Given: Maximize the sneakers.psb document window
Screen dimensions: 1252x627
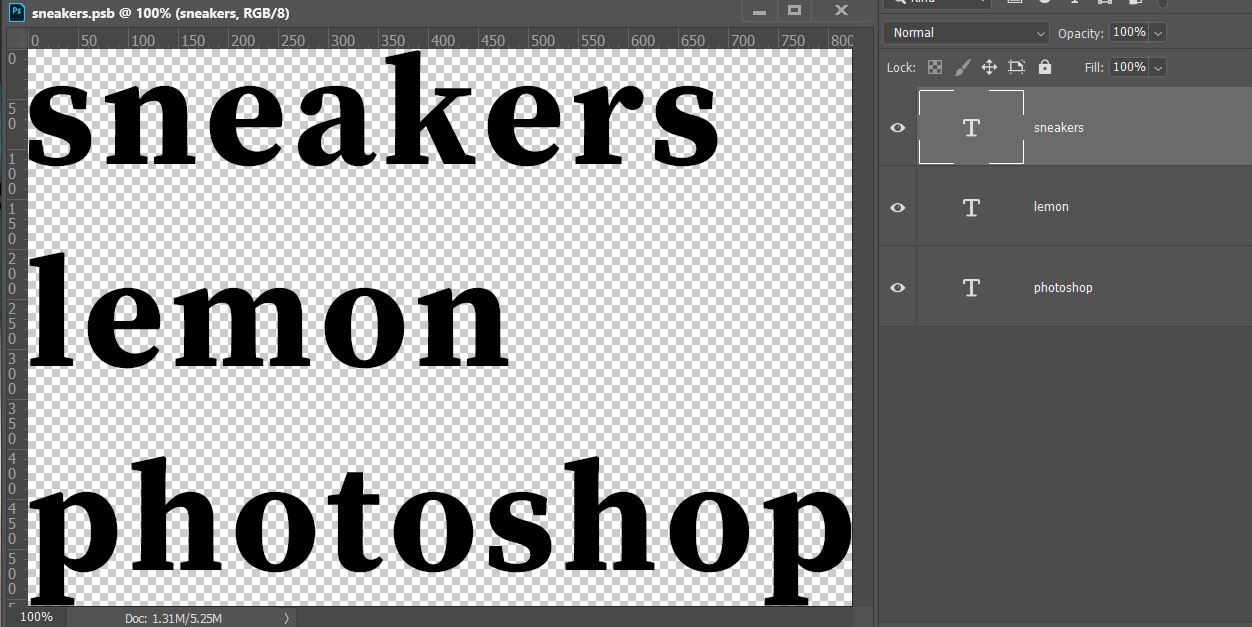Looking at the screenshot, I should point(795,11).
